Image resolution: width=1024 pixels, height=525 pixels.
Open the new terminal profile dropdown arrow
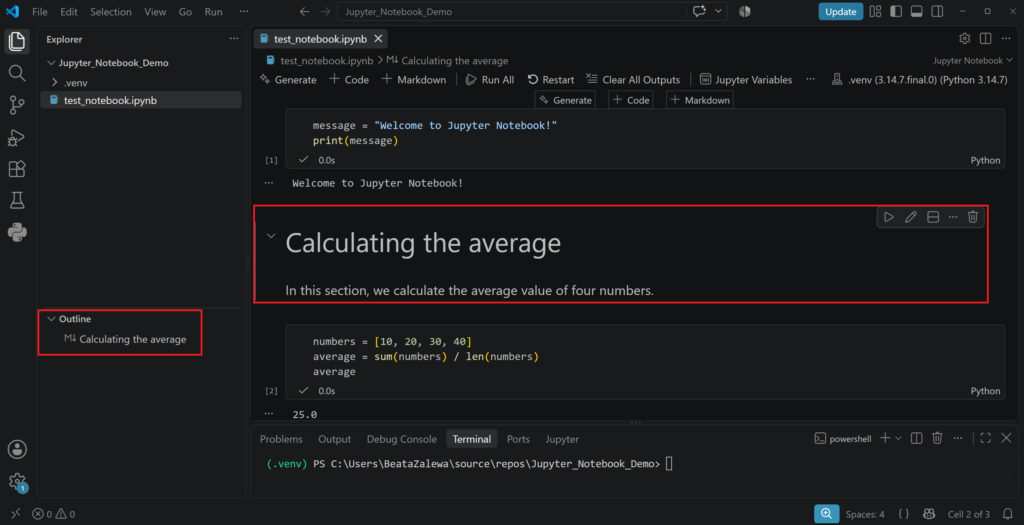899,438
